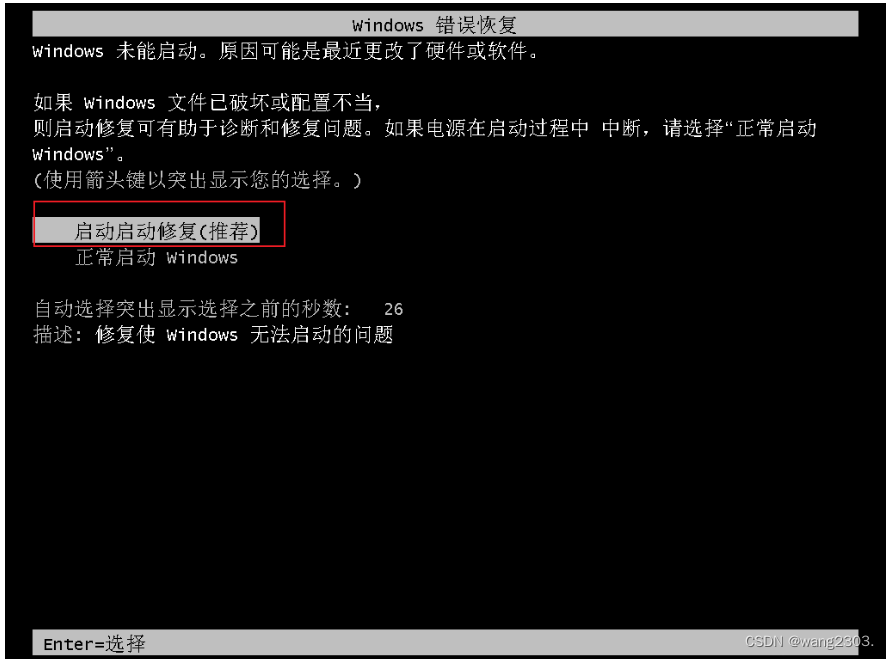Click the 原因可能是最近更改了硬件或软件 phrase
Image resolution: width=890 pixels, height=659 pixels.
(378, 51)
